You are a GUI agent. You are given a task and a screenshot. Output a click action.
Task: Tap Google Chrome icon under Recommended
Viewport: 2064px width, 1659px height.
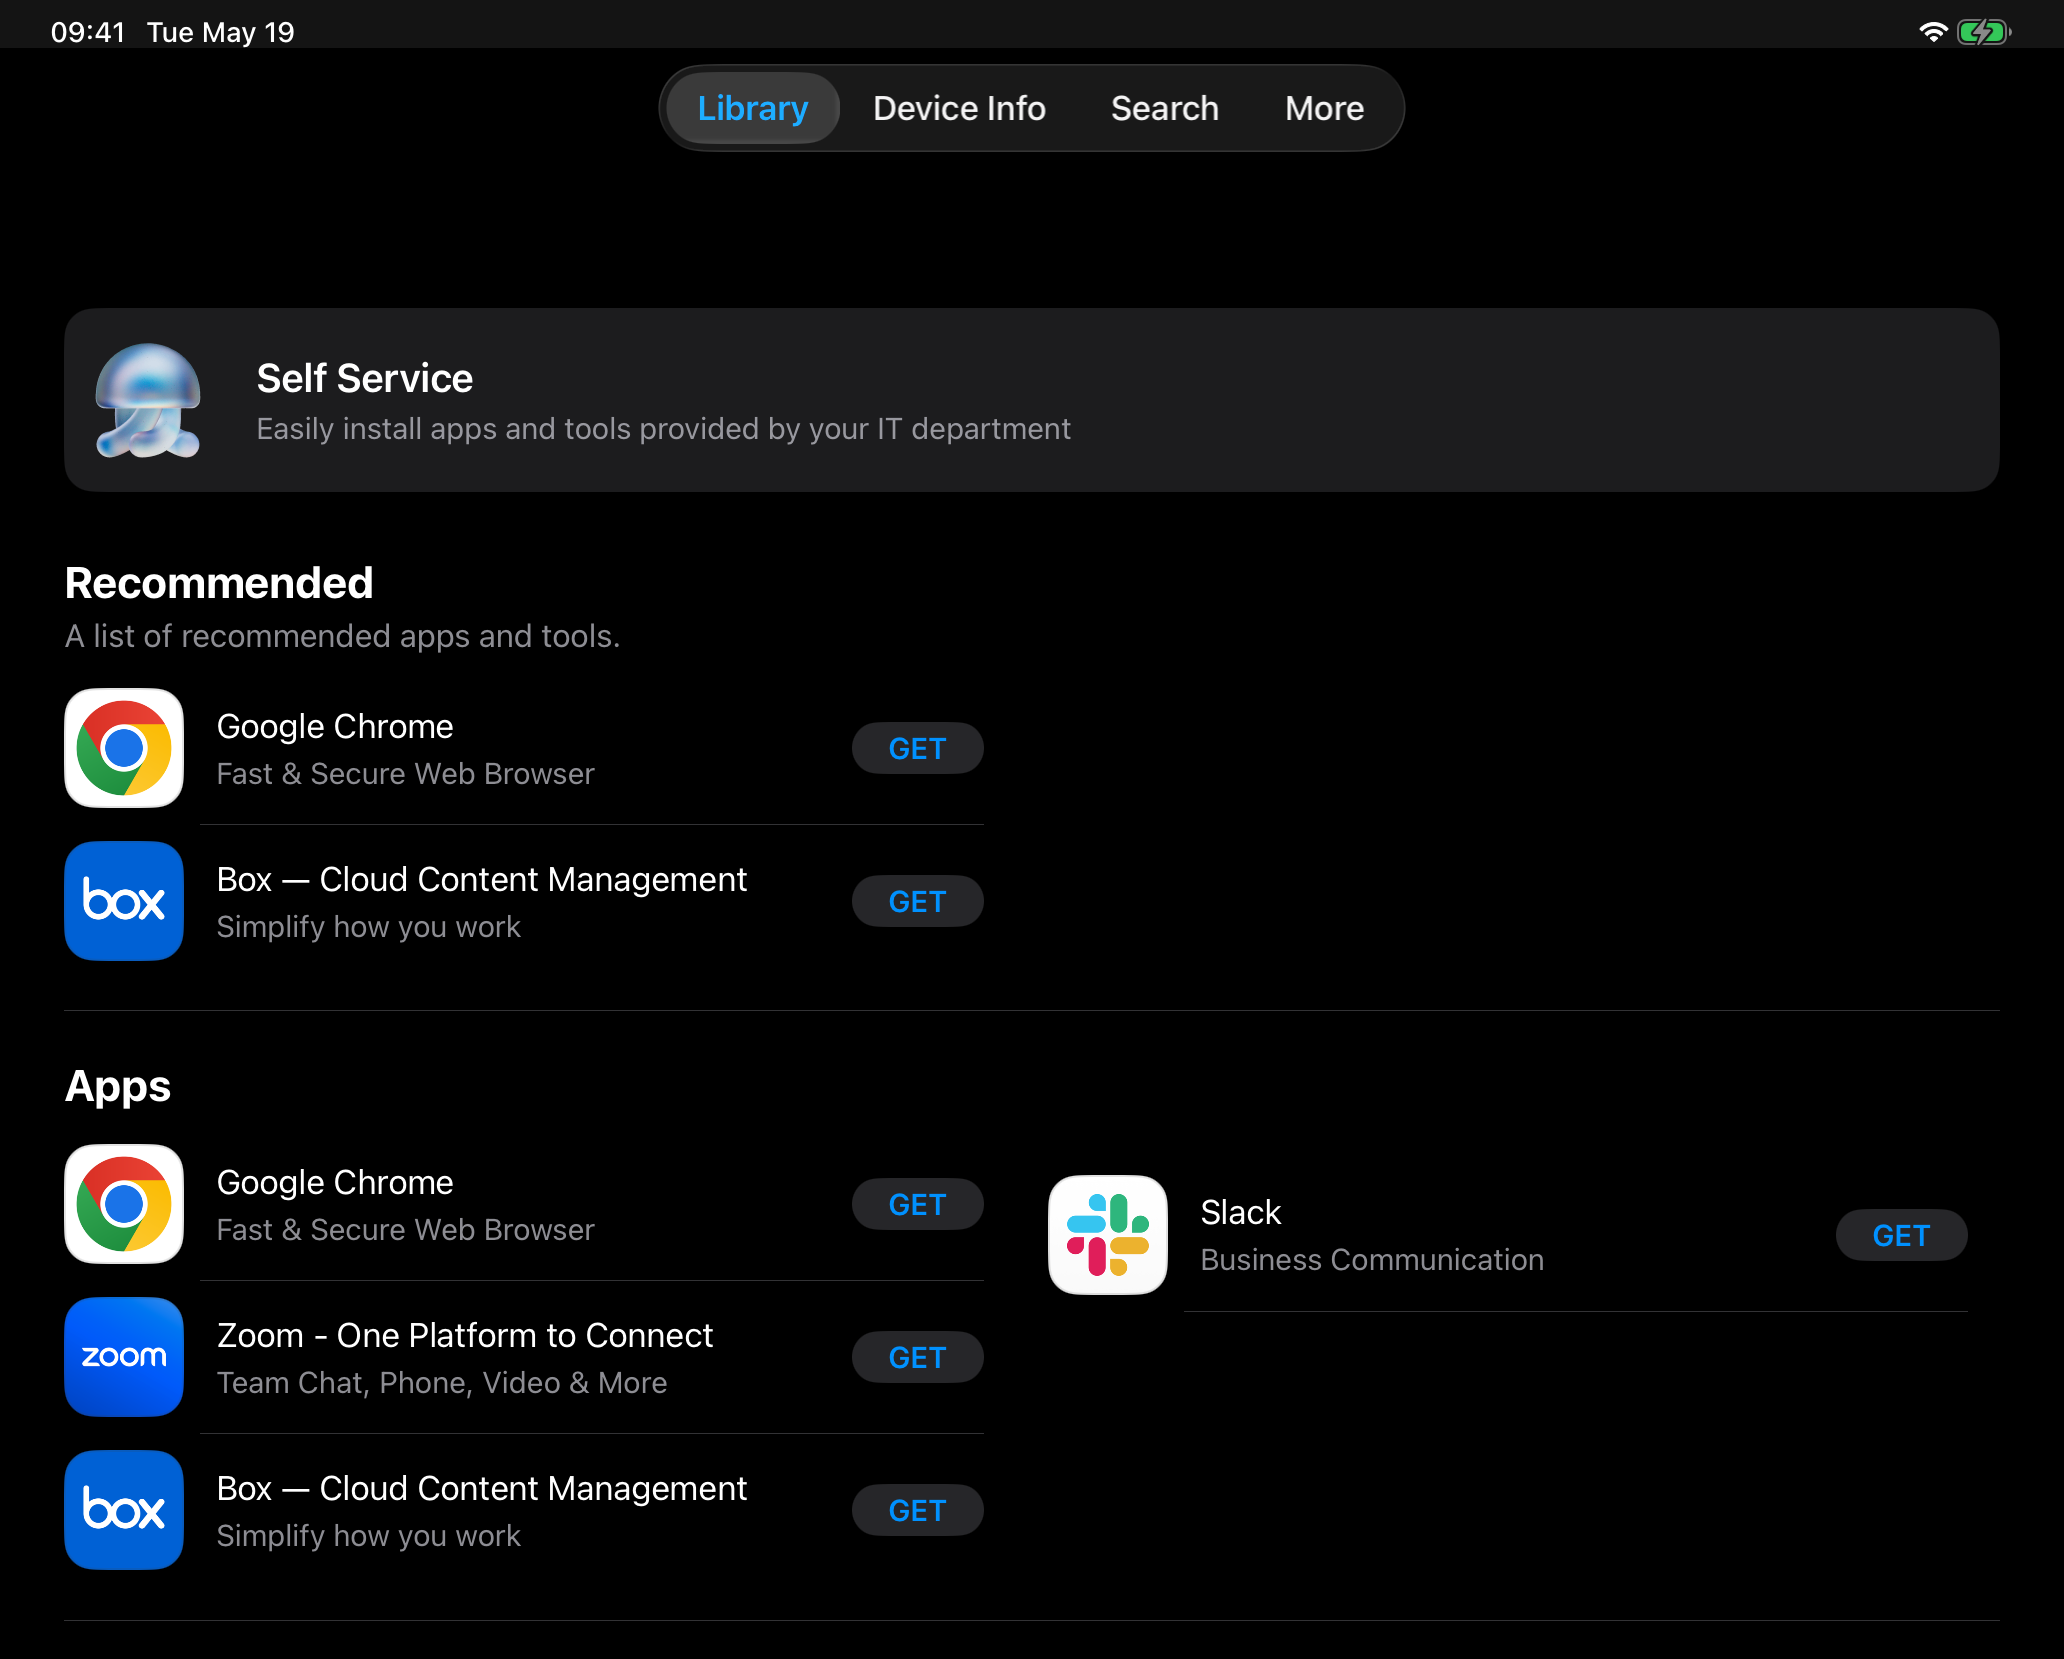[x=124, y=748]
